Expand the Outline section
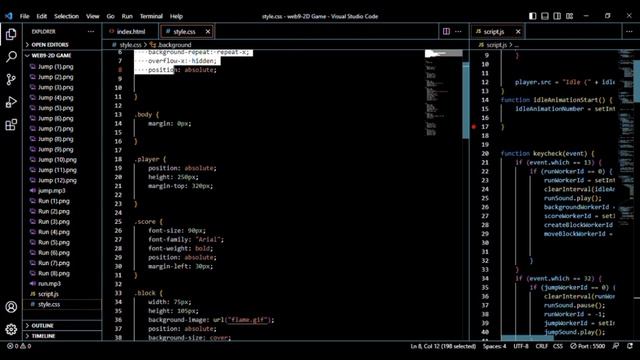640x360 pixels. (62, 326)
